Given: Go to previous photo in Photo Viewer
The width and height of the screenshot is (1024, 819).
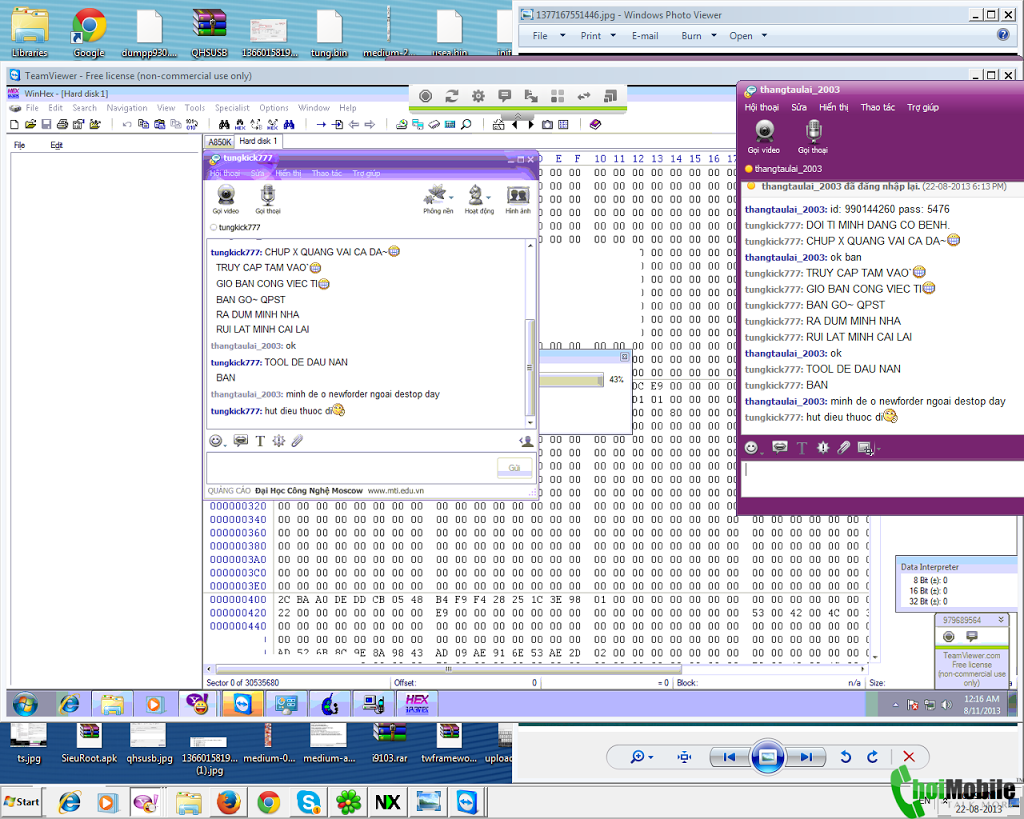Looking at the screenshot, I should pos(729,757).
